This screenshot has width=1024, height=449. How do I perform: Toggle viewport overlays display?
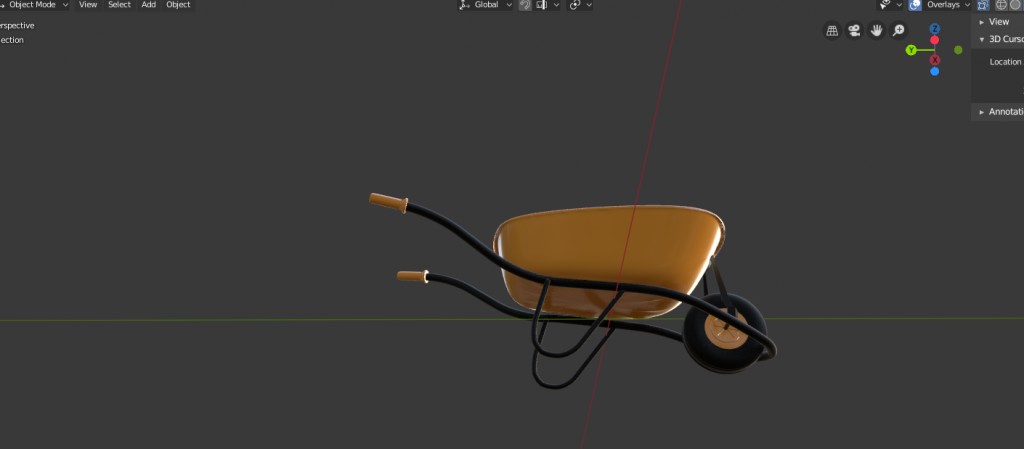915,5
